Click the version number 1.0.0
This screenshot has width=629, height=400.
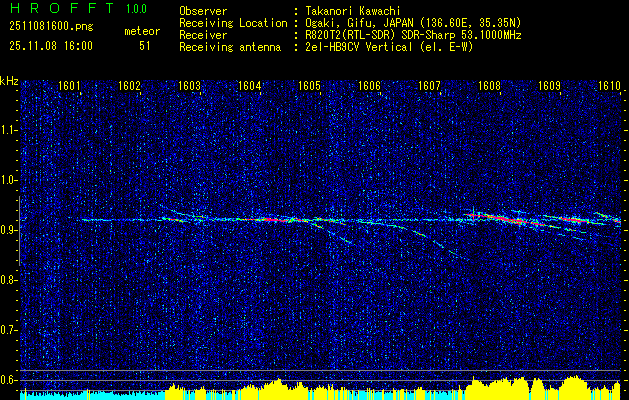[x=136, y=9]
